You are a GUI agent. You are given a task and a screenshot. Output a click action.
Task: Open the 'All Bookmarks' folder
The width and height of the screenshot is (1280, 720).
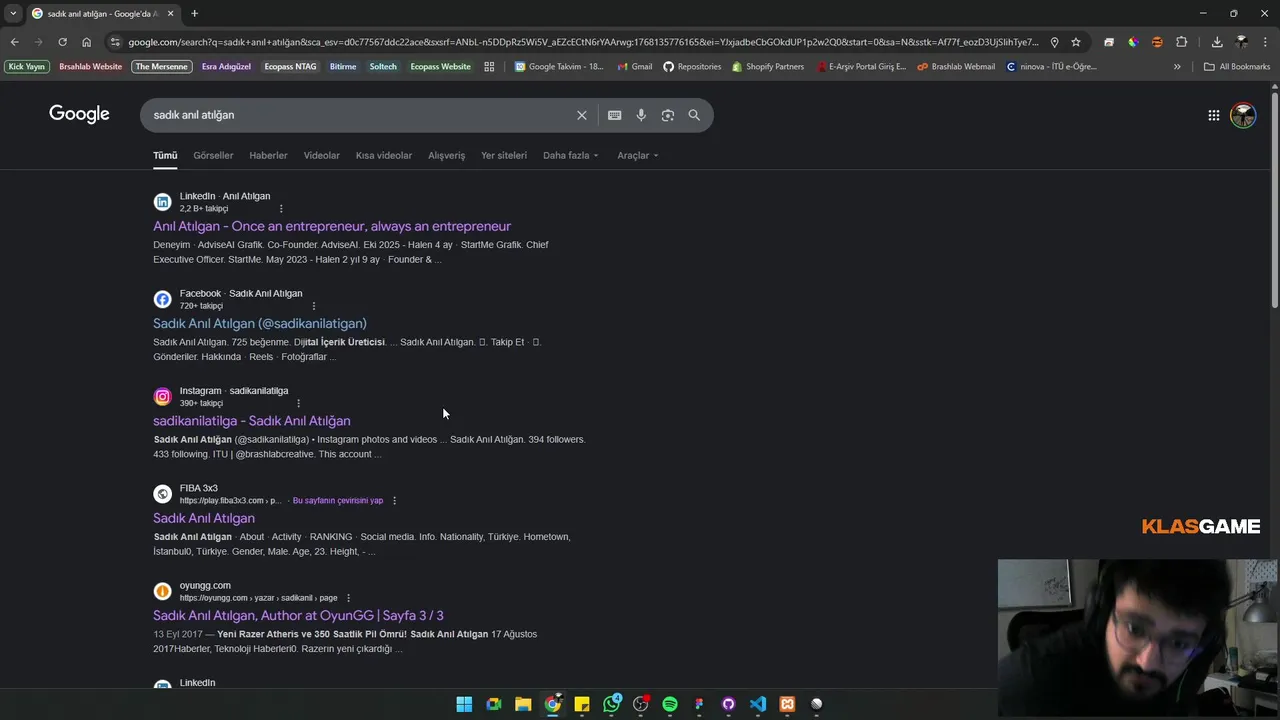pyautogui.click(x=1237, y=67)
